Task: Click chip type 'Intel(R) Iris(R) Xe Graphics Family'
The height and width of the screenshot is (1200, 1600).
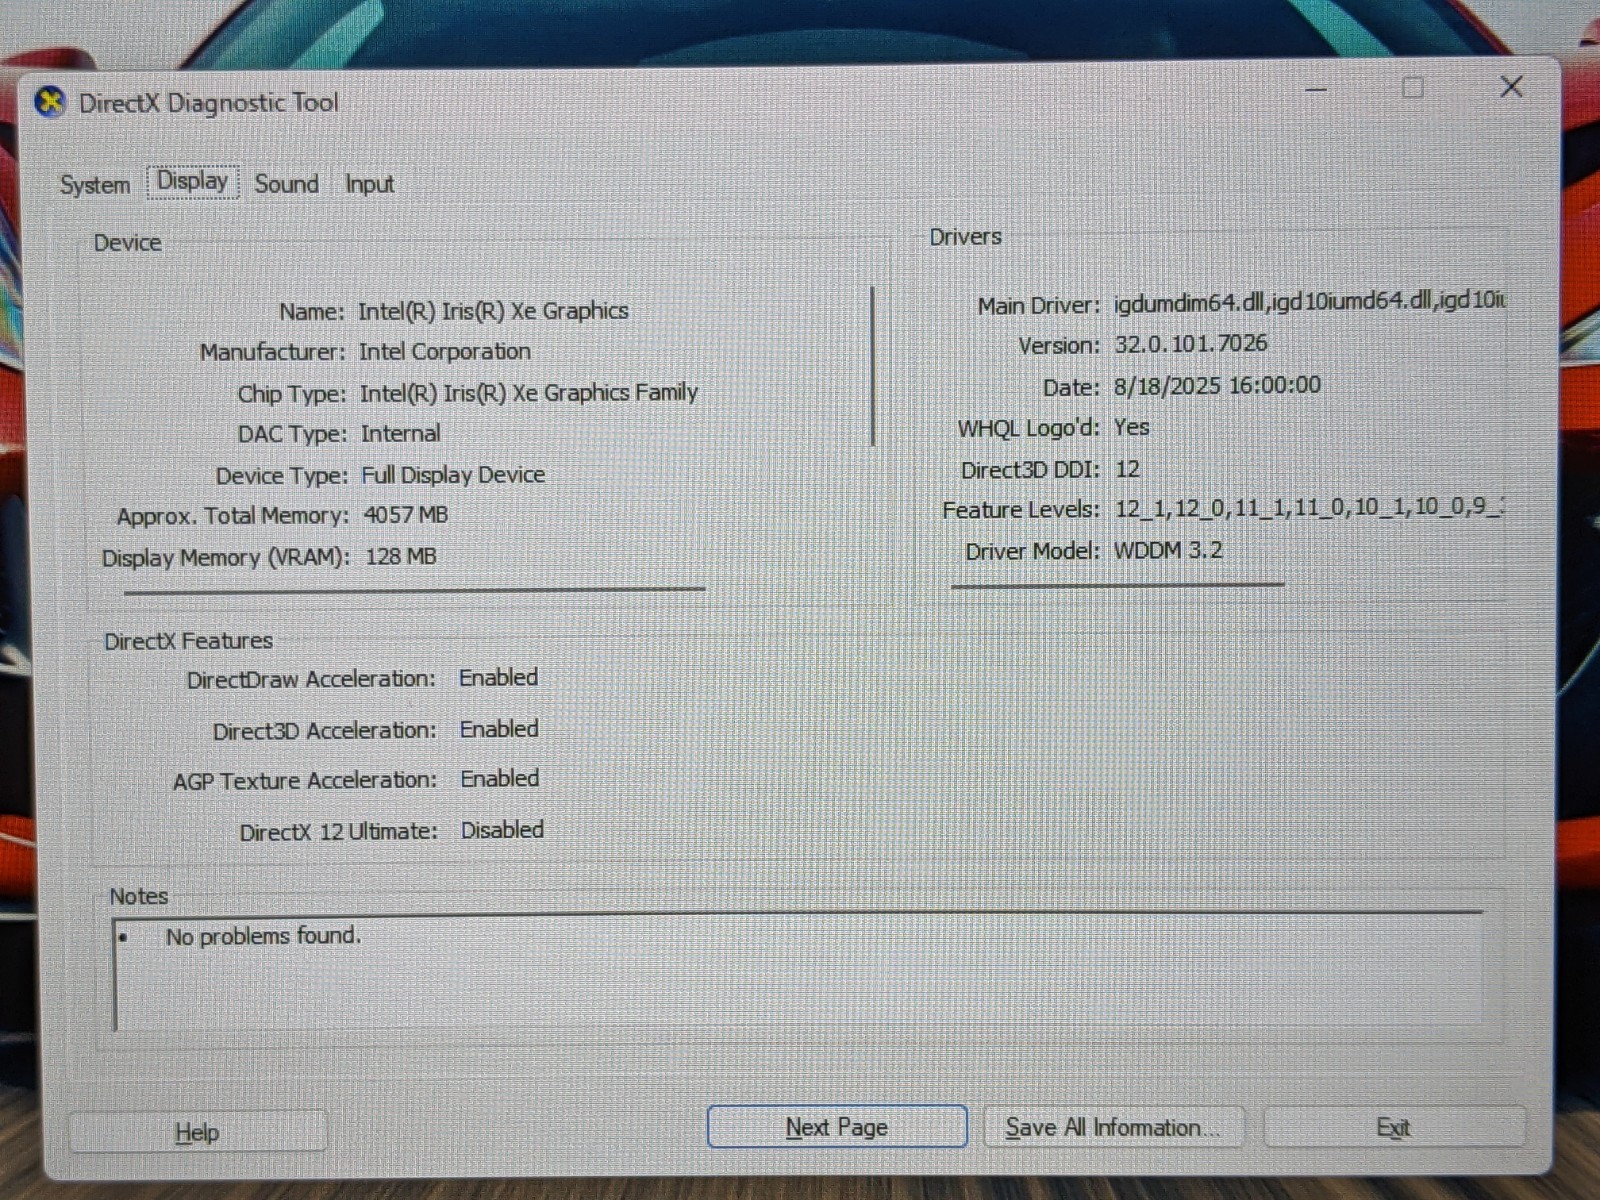Action: (529, 393)
